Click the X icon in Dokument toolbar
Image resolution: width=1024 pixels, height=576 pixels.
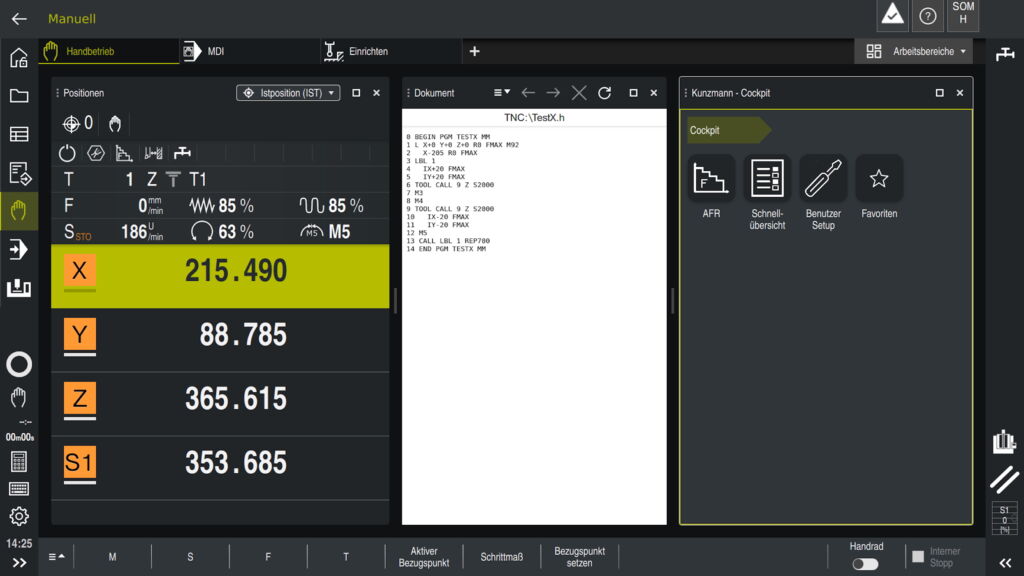[x=579, y=93]
